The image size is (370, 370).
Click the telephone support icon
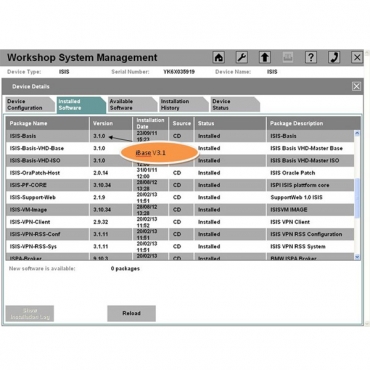[x=334, y=57]
